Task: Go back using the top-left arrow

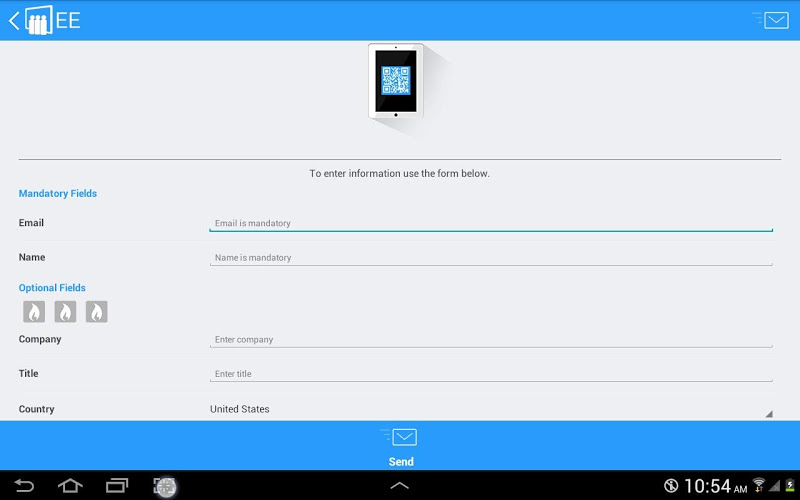Action: coord(14,21)
